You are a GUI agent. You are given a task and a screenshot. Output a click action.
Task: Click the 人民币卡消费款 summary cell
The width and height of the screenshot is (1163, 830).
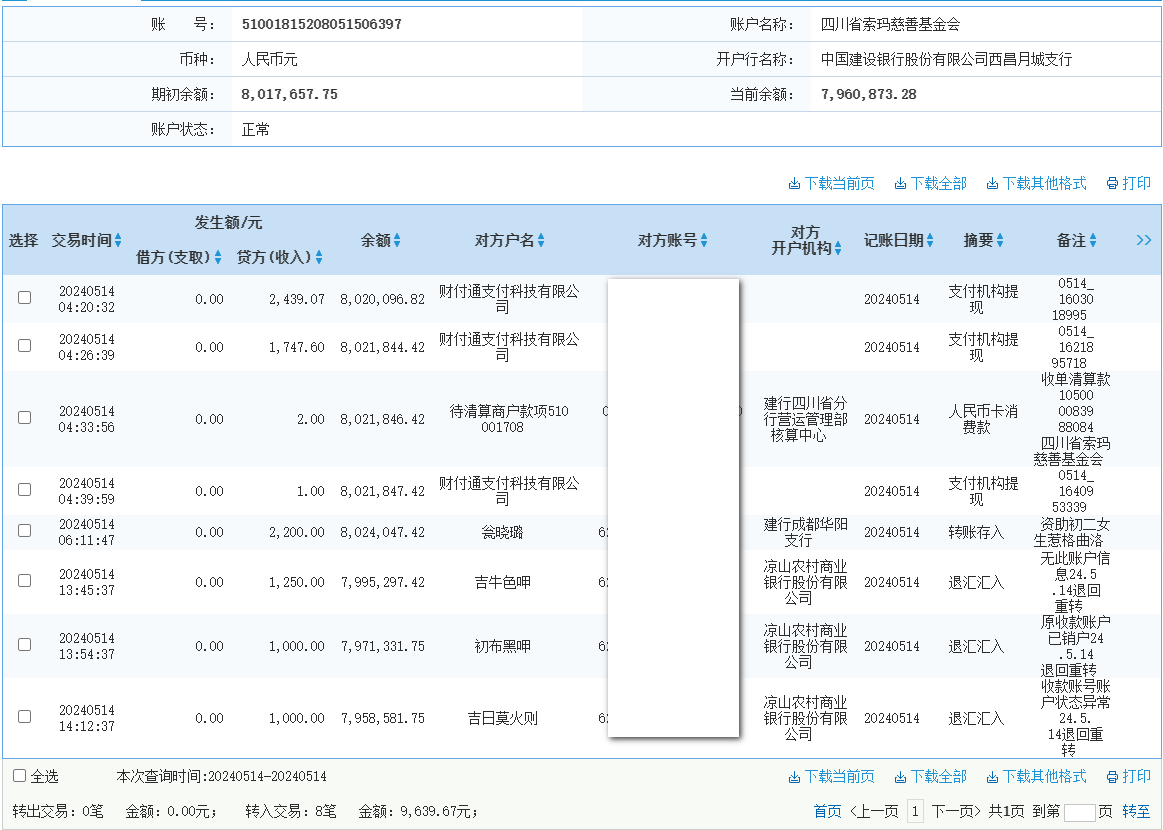[983, 419]
